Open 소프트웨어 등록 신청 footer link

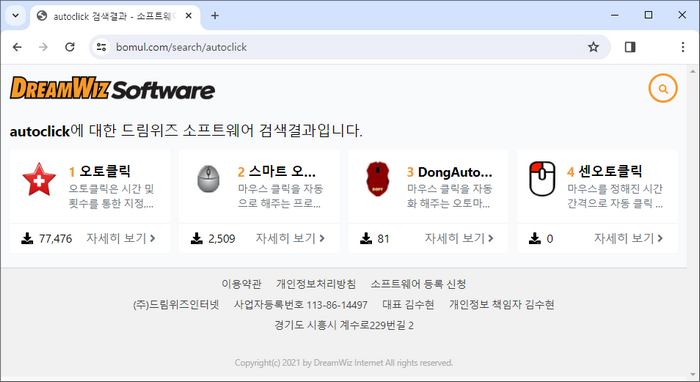tap(418, 284)
